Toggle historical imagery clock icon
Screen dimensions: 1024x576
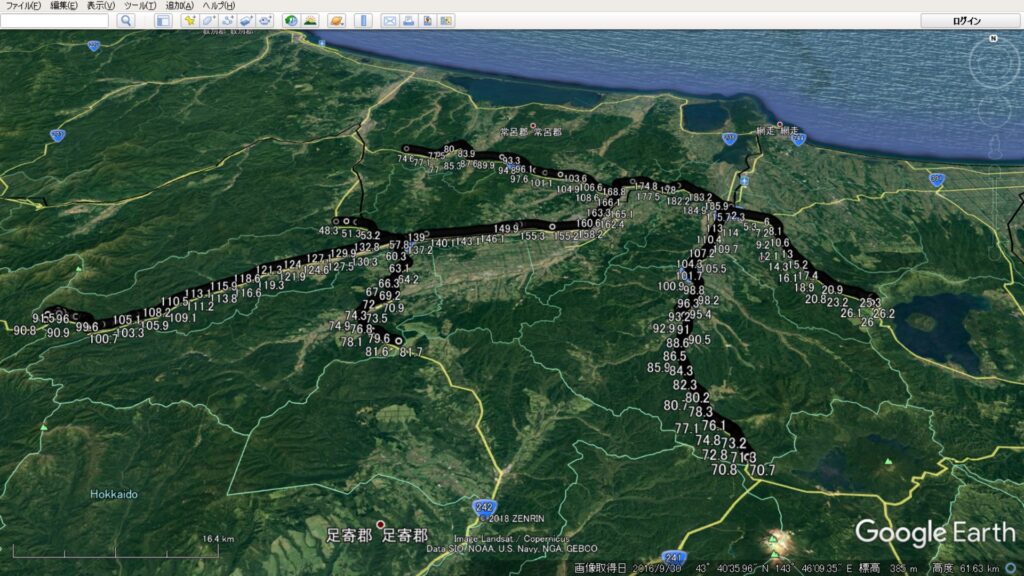click(x=291, y=20)
